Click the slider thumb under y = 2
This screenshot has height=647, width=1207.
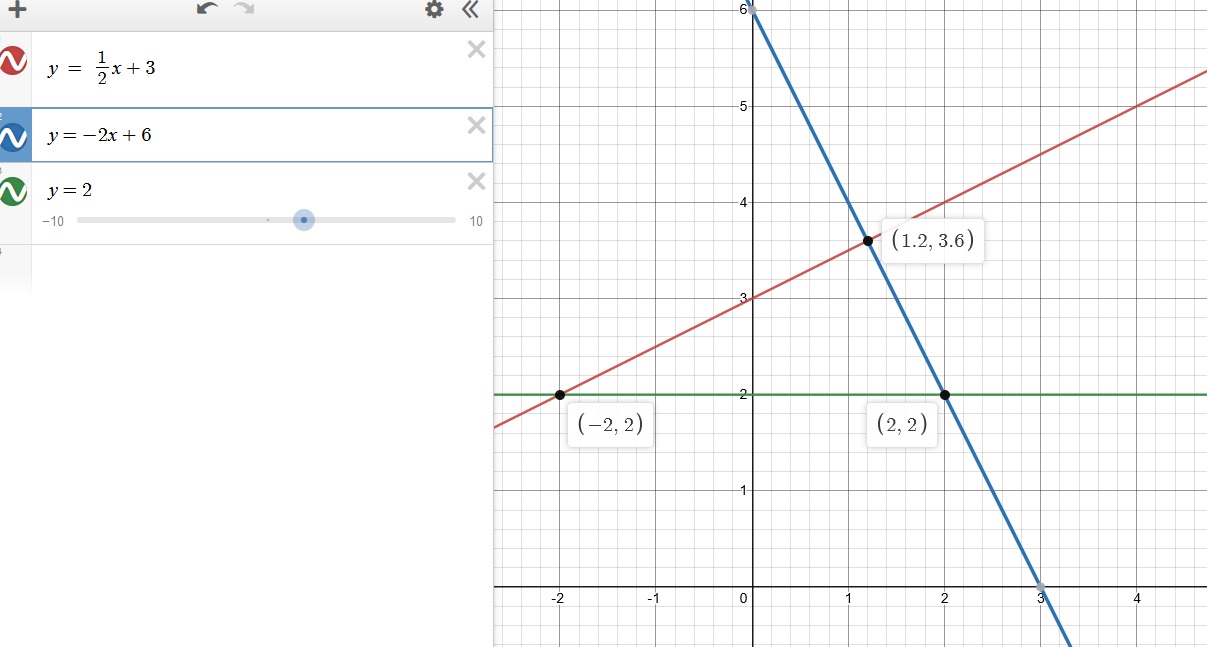[x=304, y=220]
